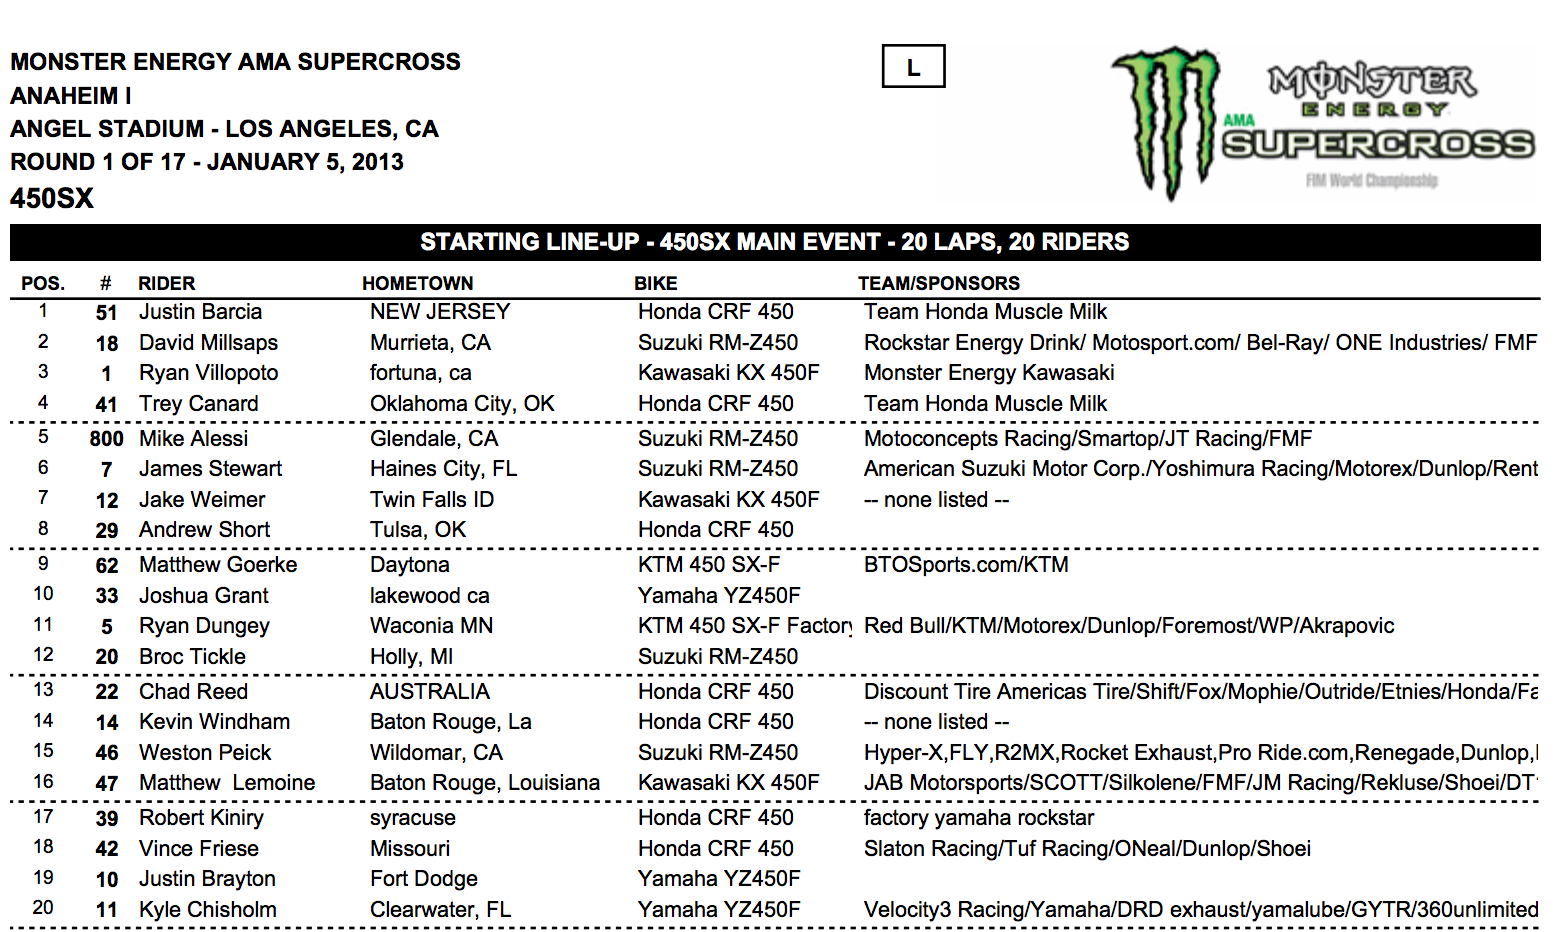Click the Monster Energy claw logo
Image resolution: width=1562 pixels, height=932 pixels.
point(1167,120)
